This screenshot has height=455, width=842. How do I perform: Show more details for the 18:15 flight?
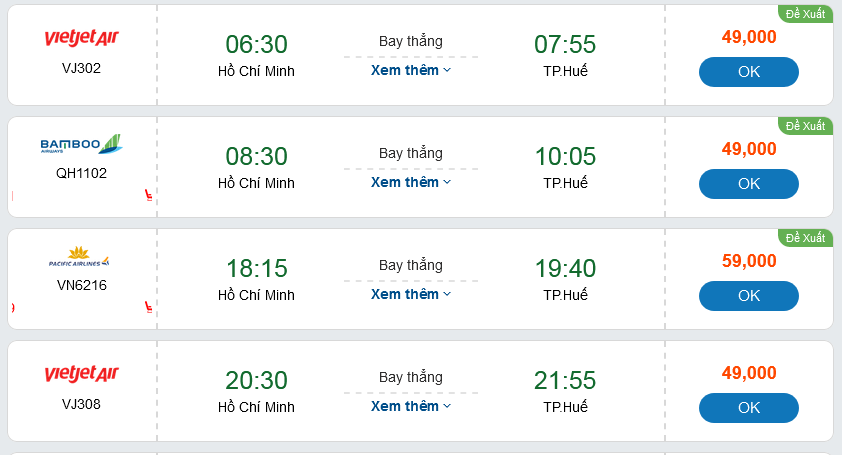tap(410, 294)
